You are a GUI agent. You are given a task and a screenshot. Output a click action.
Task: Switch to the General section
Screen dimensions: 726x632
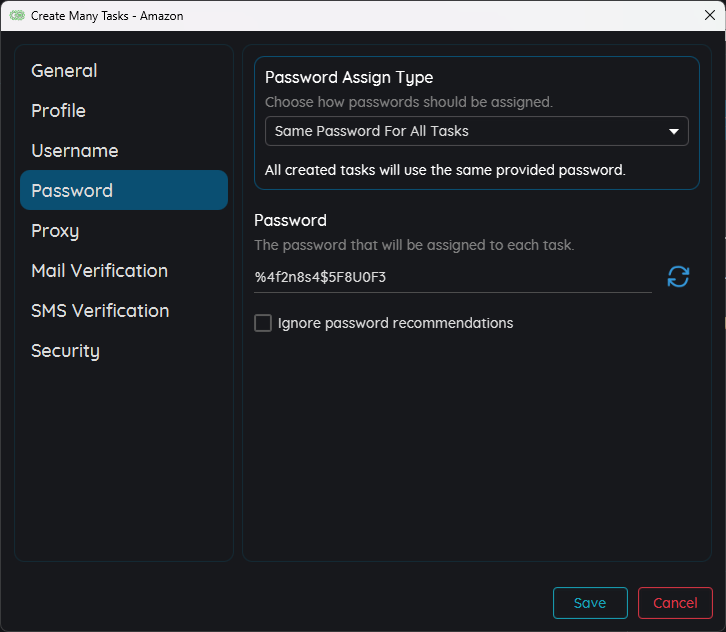[x=64, y=71]
